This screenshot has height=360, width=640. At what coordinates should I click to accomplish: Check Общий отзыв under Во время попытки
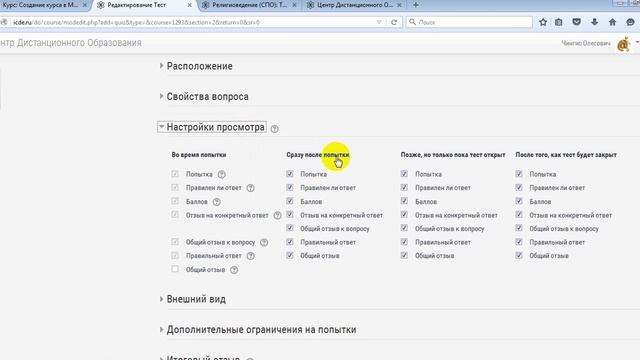175,269
